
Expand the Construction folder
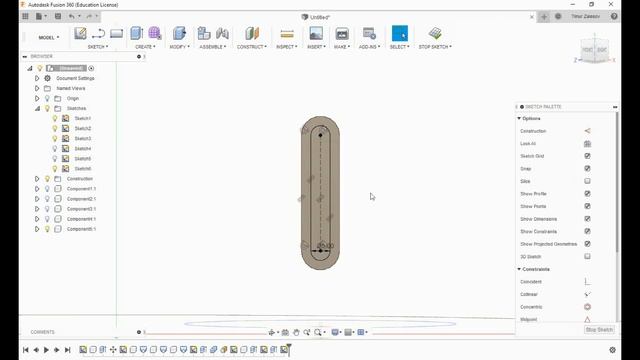click(x=37, y=179)
